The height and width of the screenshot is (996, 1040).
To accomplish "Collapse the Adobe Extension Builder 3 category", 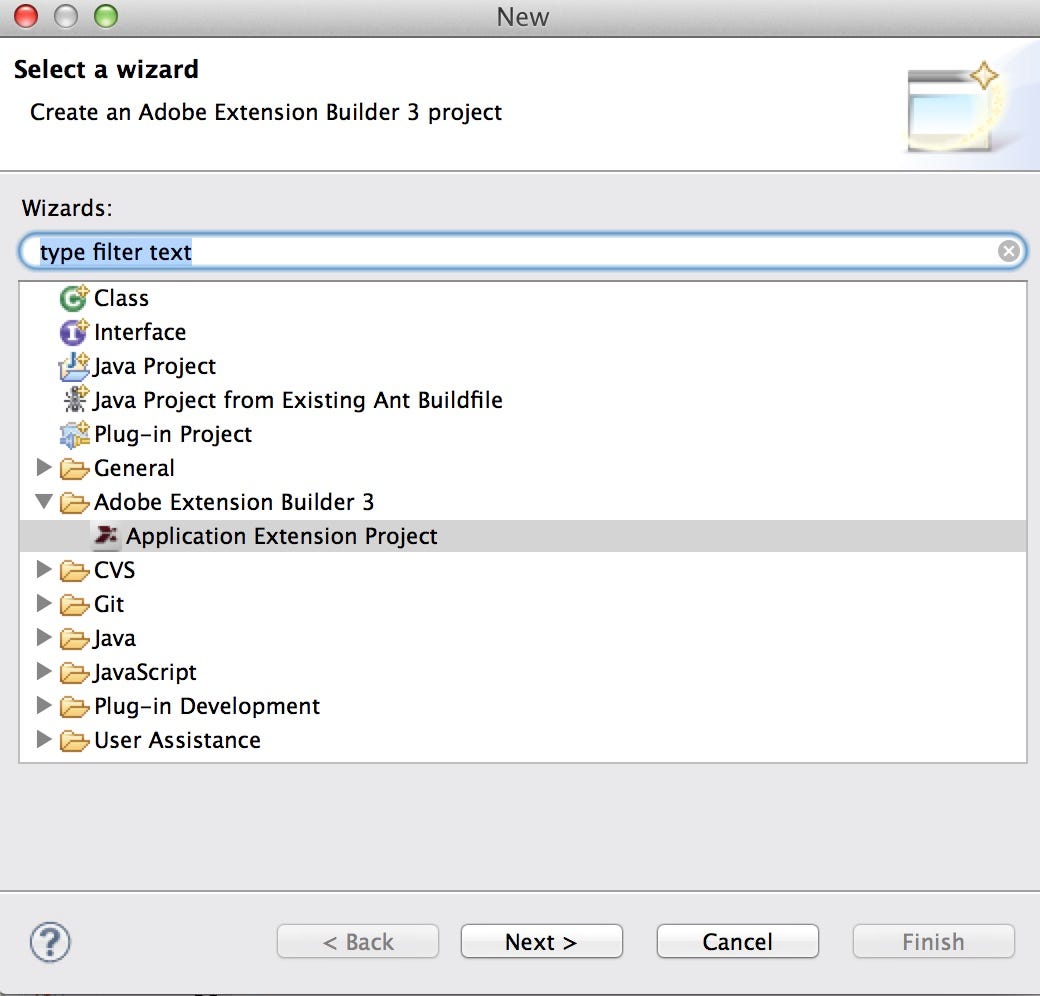I will point(44,501).
